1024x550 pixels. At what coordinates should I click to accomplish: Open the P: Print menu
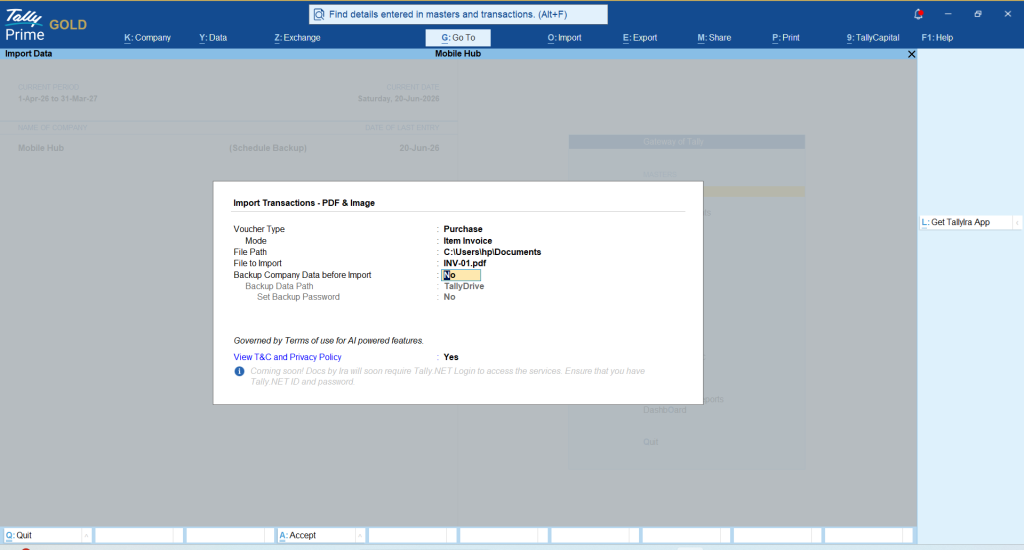coord(786,38)
